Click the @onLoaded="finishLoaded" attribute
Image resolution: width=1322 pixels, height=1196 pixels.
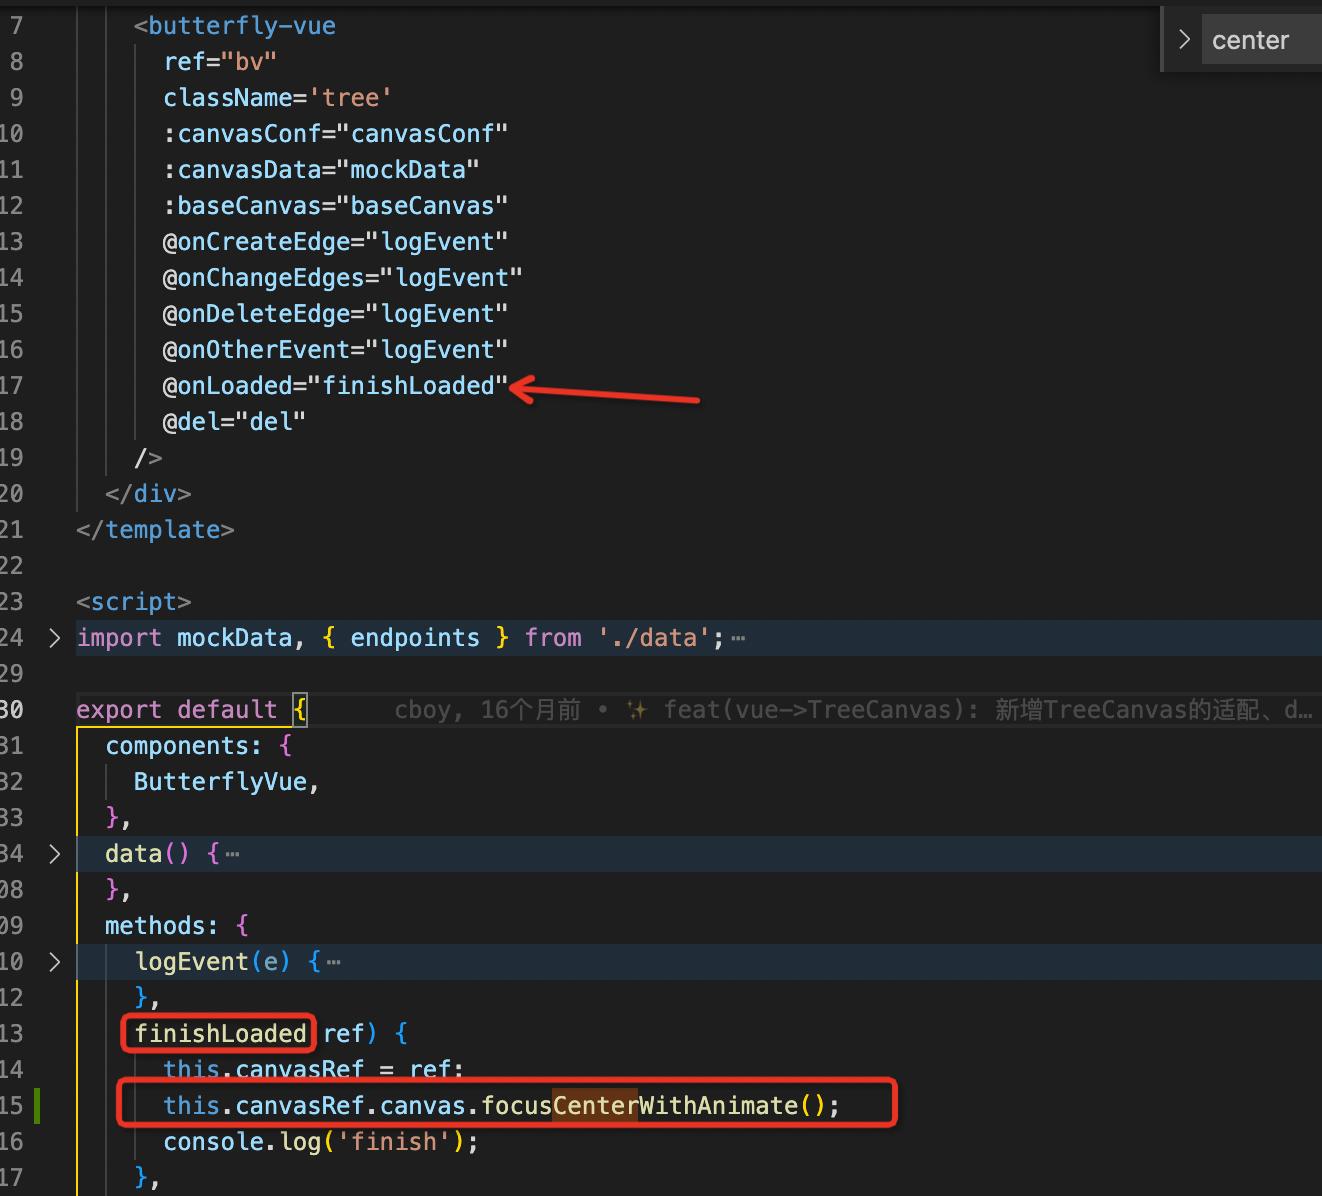pyautogui.click(x=330, y=385)
